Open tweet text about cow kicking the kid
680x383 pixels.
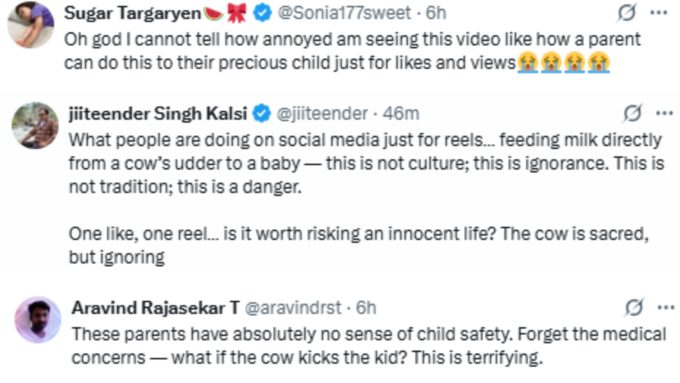pos(369,346)
